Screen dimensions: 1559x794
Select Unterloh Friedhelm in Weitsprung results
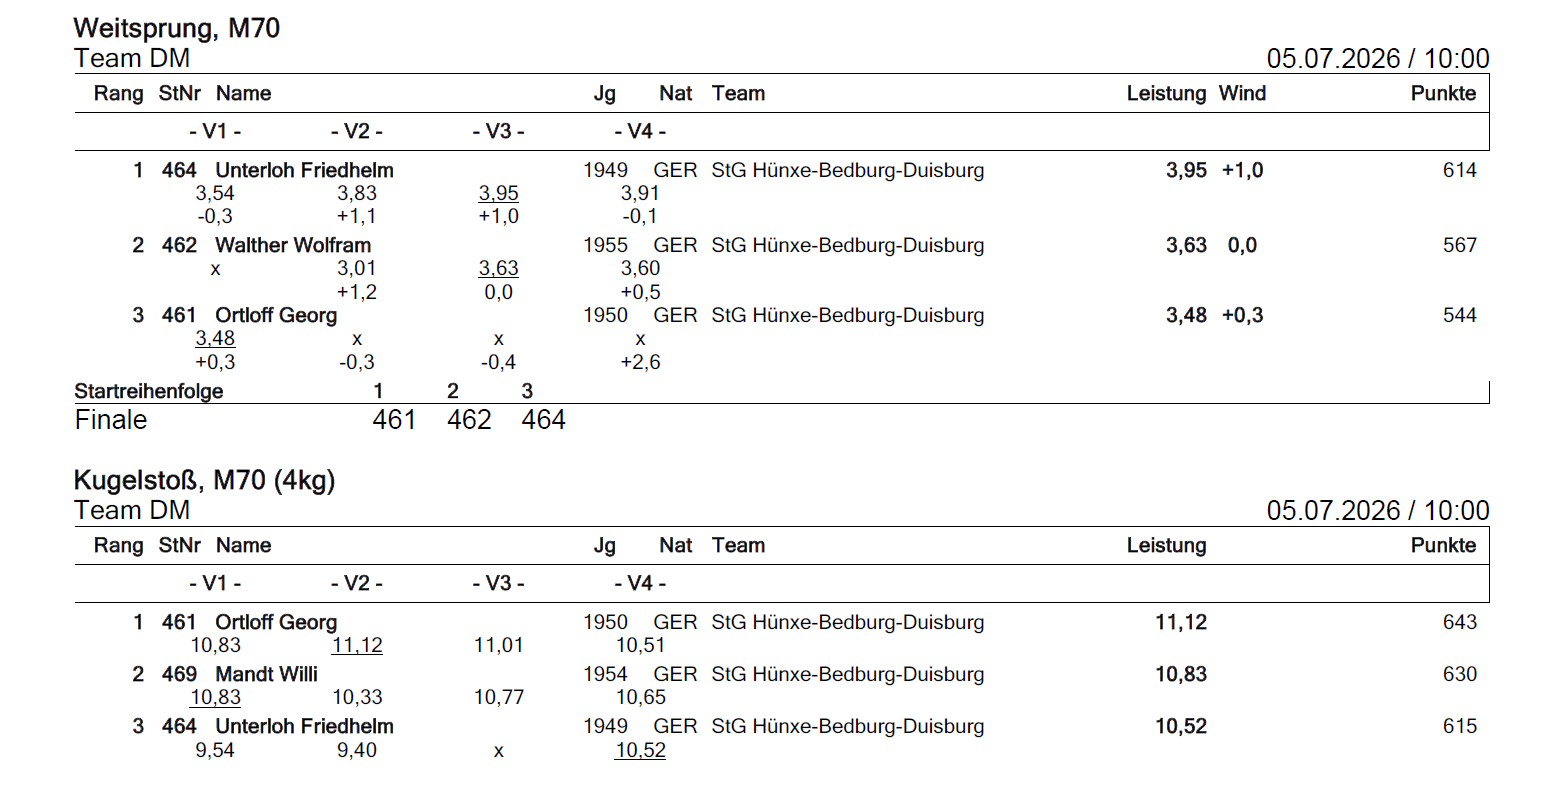304,170
